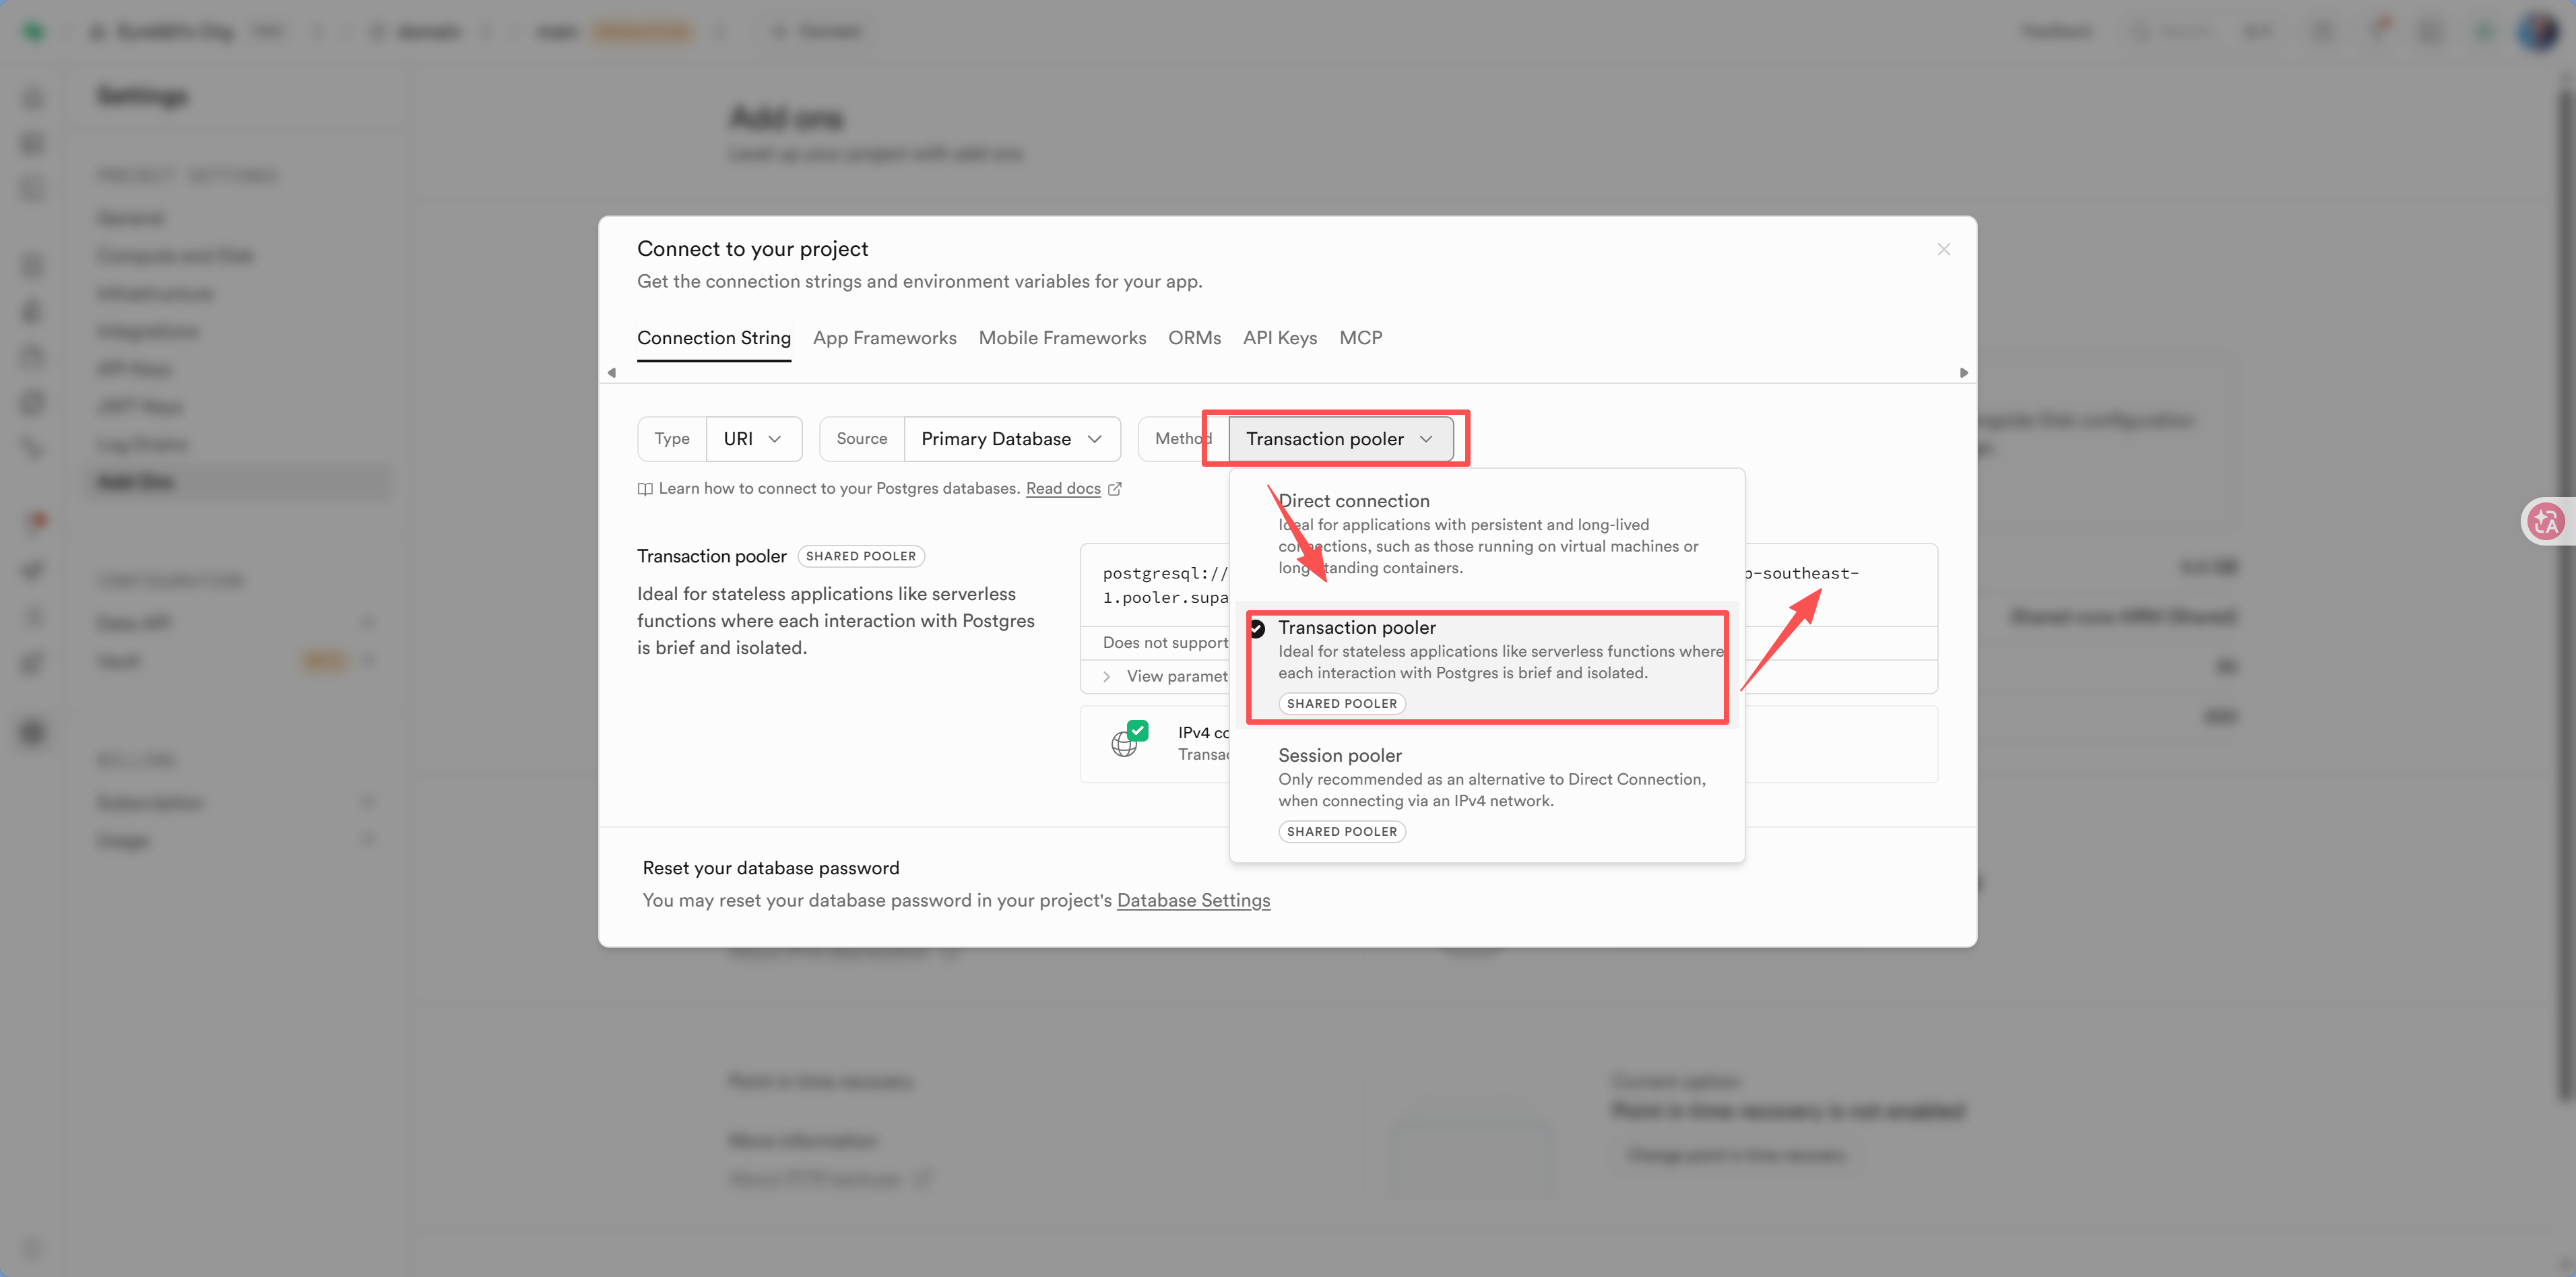The image size is (2576, 1277).
Task: Open the Database Settings link
Action: 1192,900
